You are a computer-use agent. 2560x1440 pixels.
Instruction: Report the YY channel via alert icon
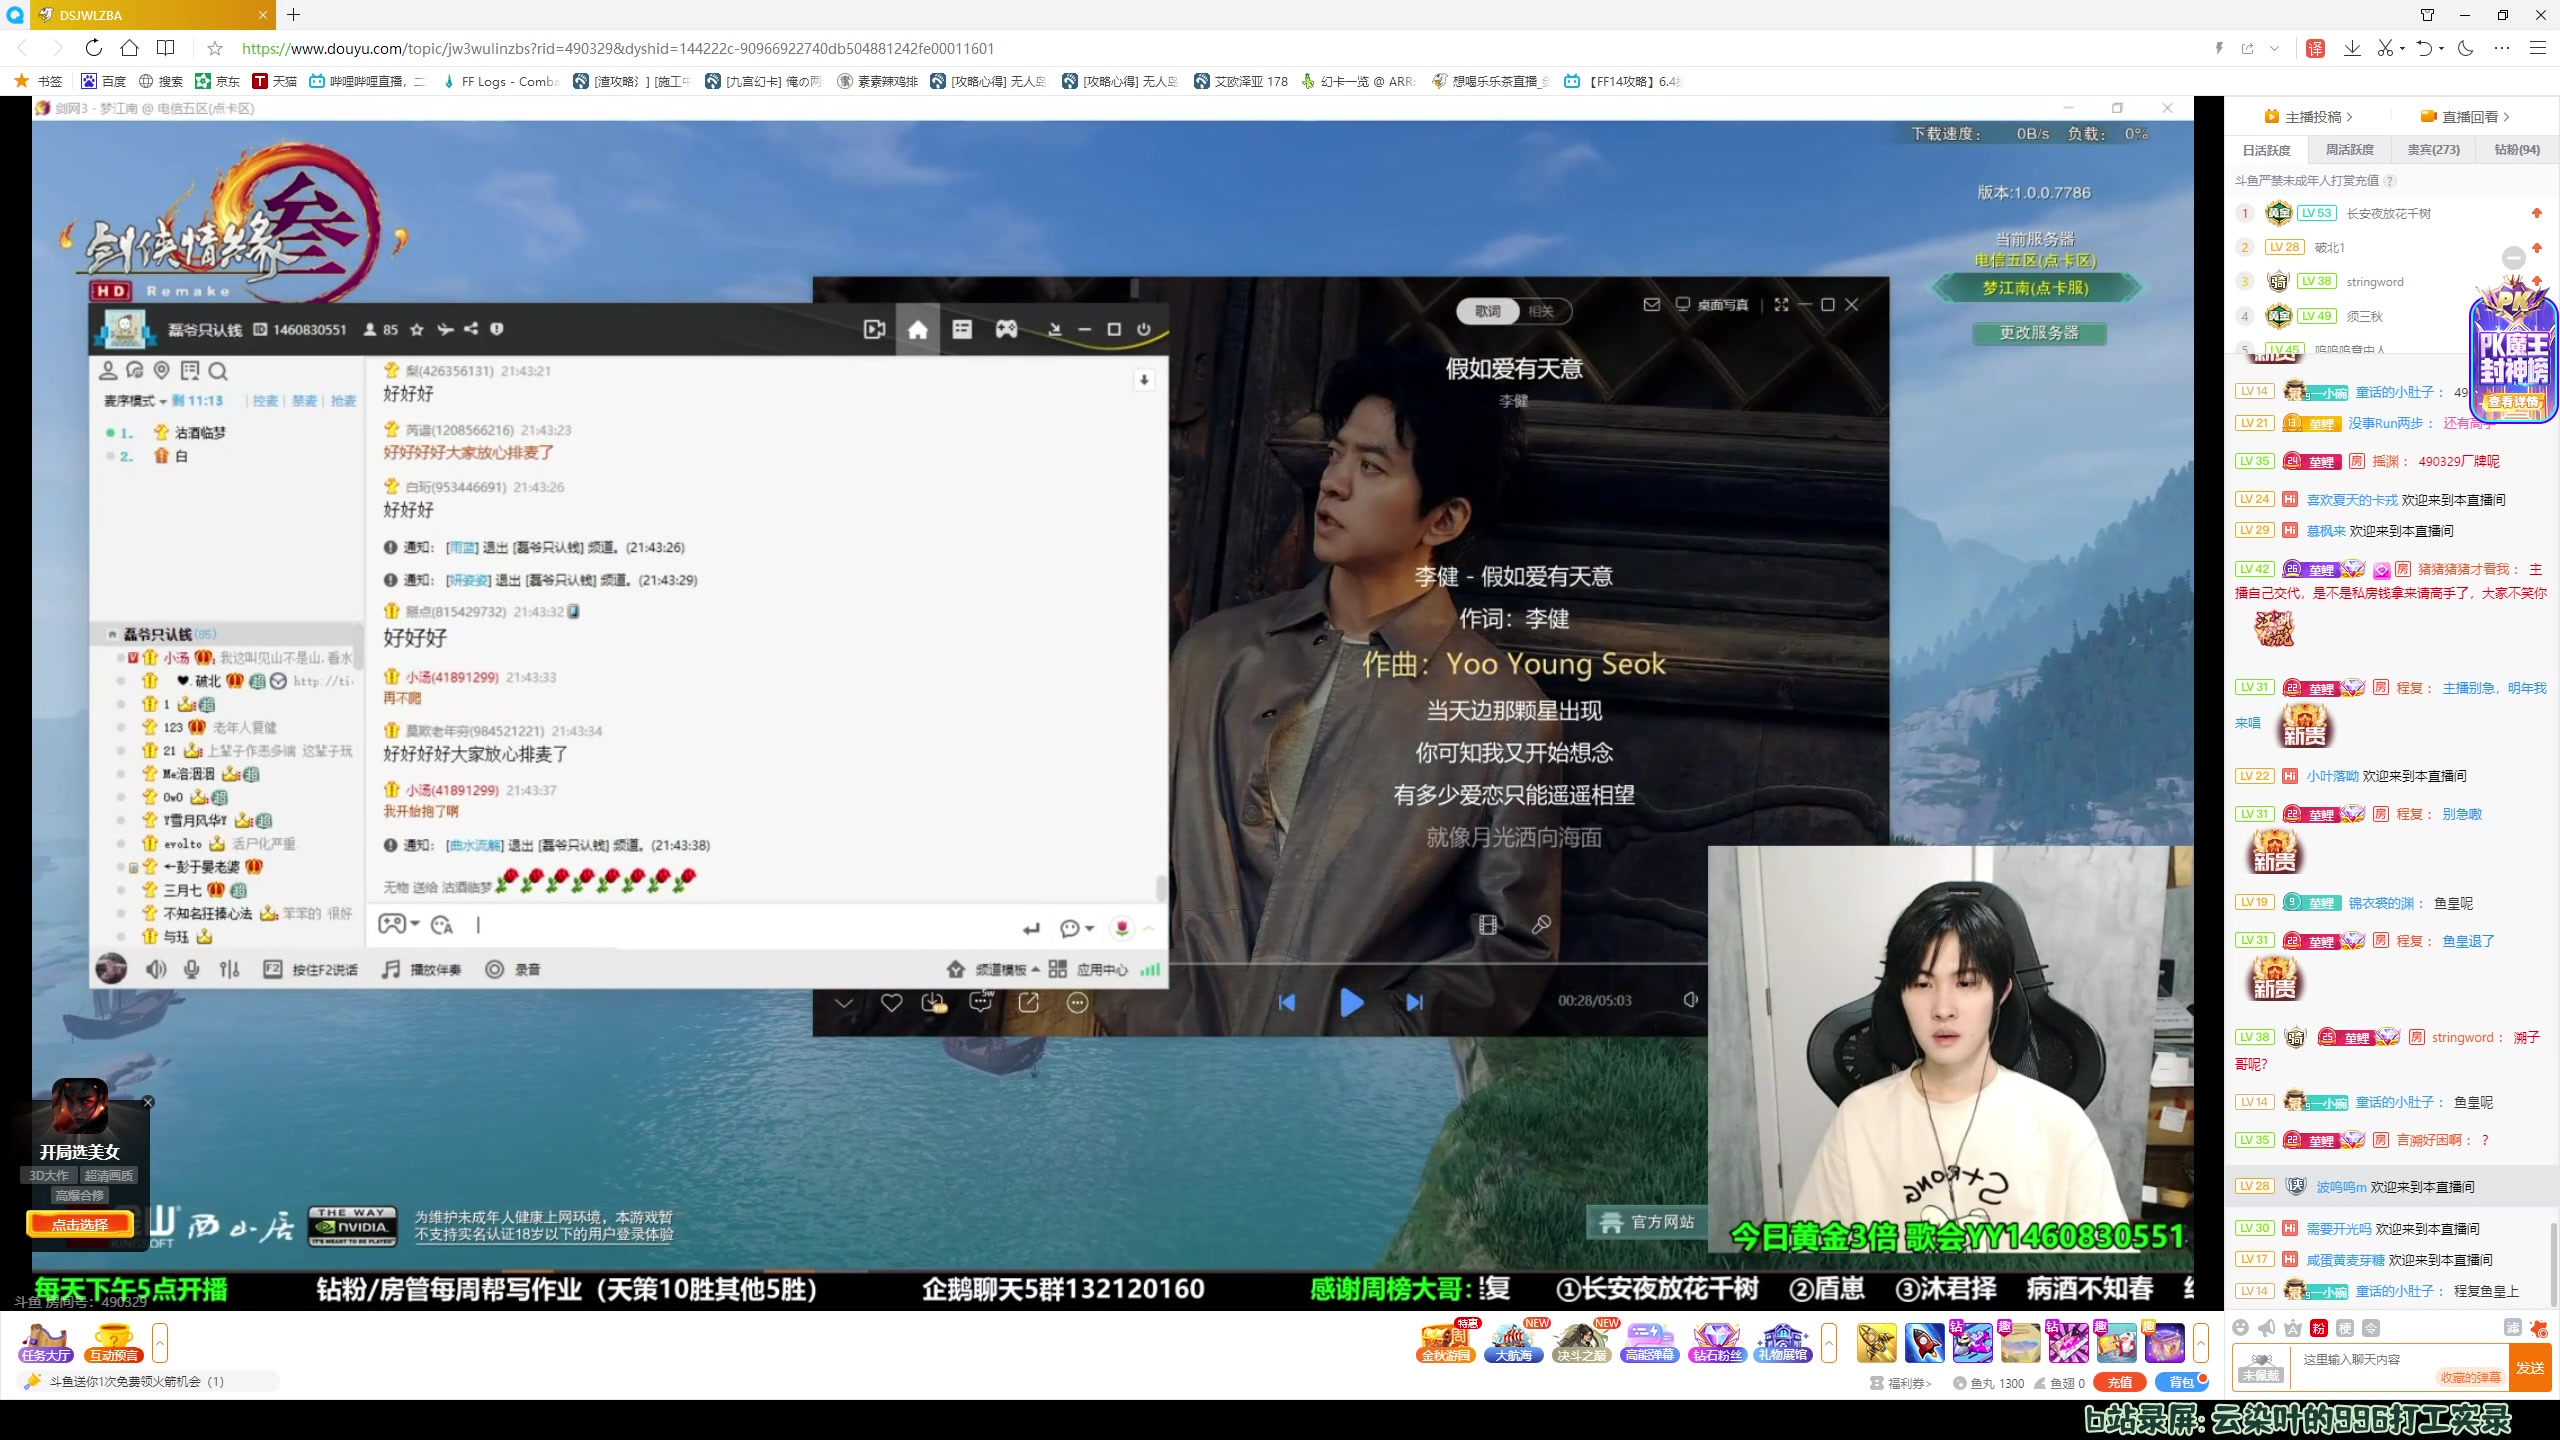click(x=496, y=329)
